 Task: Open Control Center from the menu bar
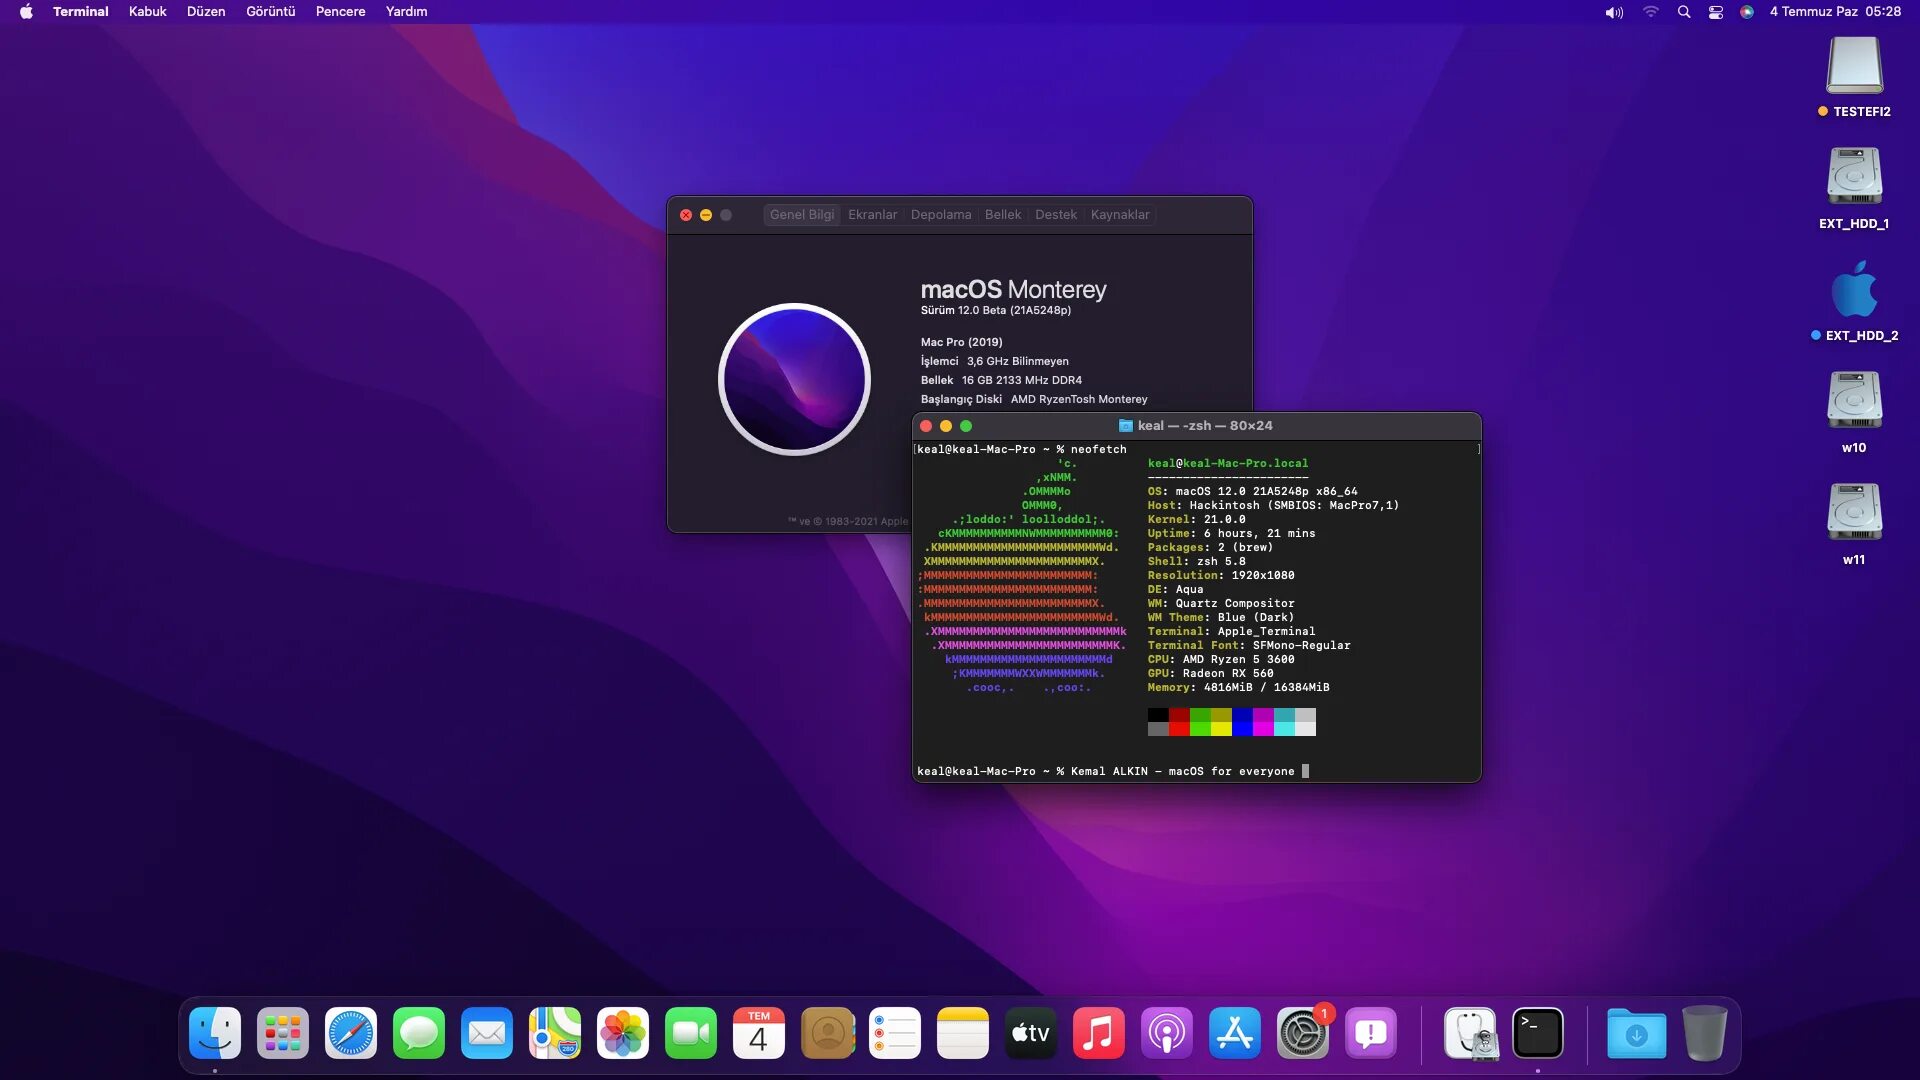pos(1716,12)
